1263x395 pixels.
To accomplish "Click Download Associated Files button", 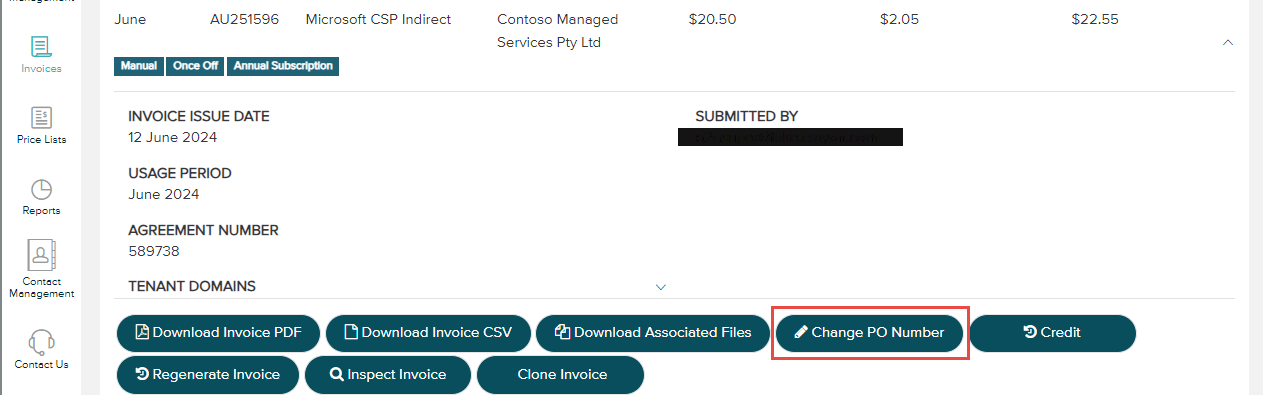I will (653, 333).
